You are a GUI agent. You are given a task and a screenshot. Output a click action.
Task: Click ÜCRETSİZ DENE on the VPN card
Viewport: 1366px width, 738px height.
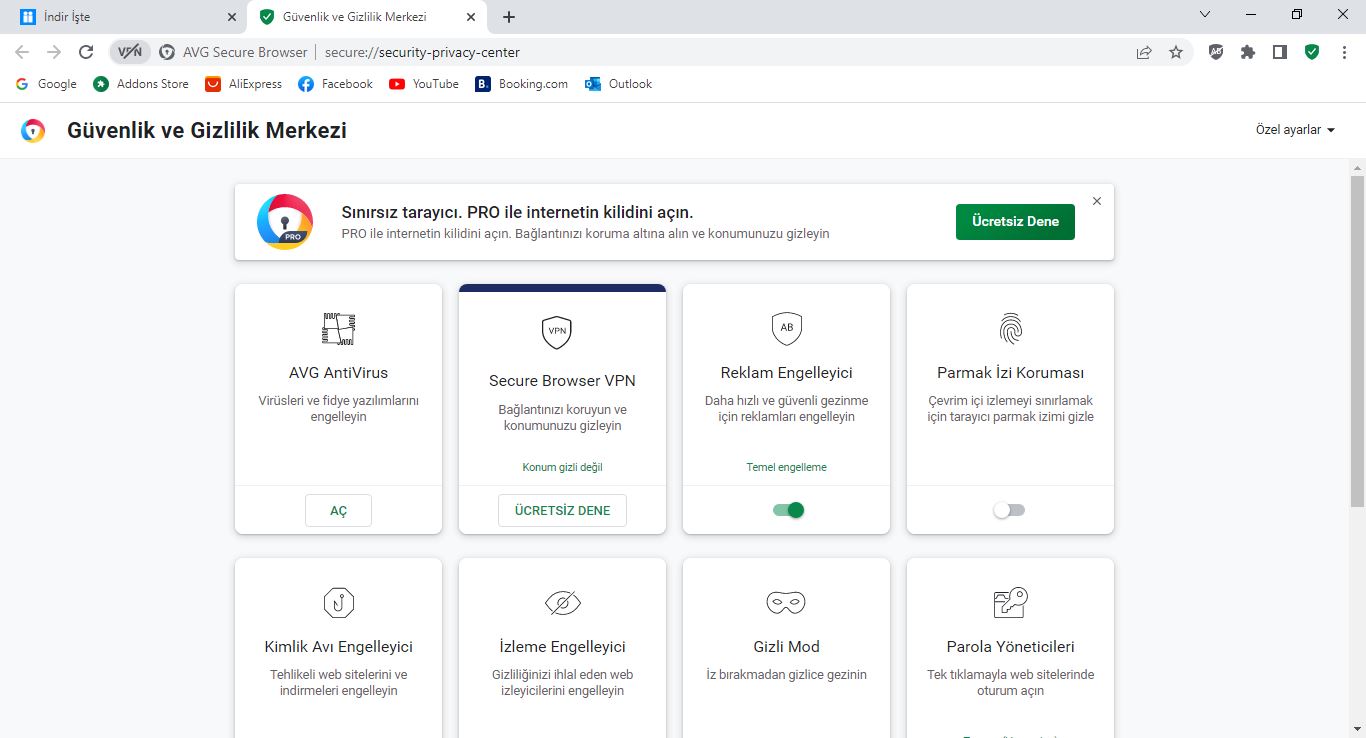[562, 510]
